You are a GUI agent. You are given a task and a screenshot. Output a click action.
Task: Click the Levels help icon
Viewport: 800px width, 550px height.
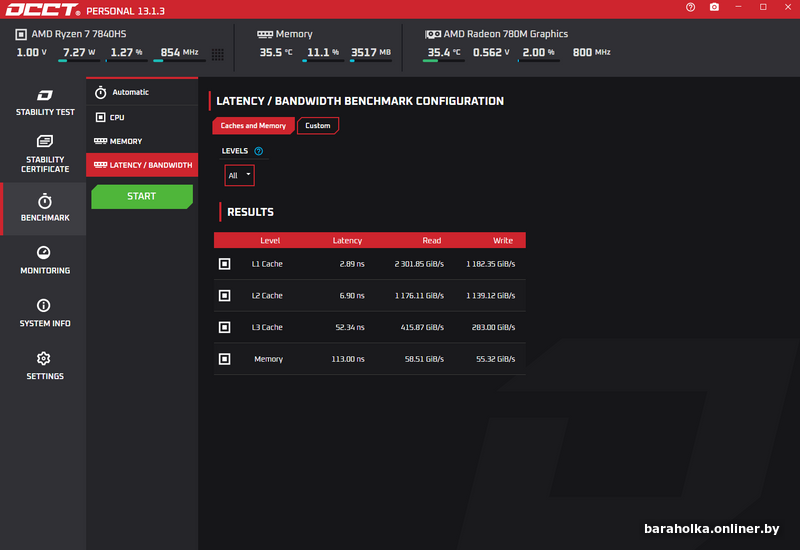[259, 151]
